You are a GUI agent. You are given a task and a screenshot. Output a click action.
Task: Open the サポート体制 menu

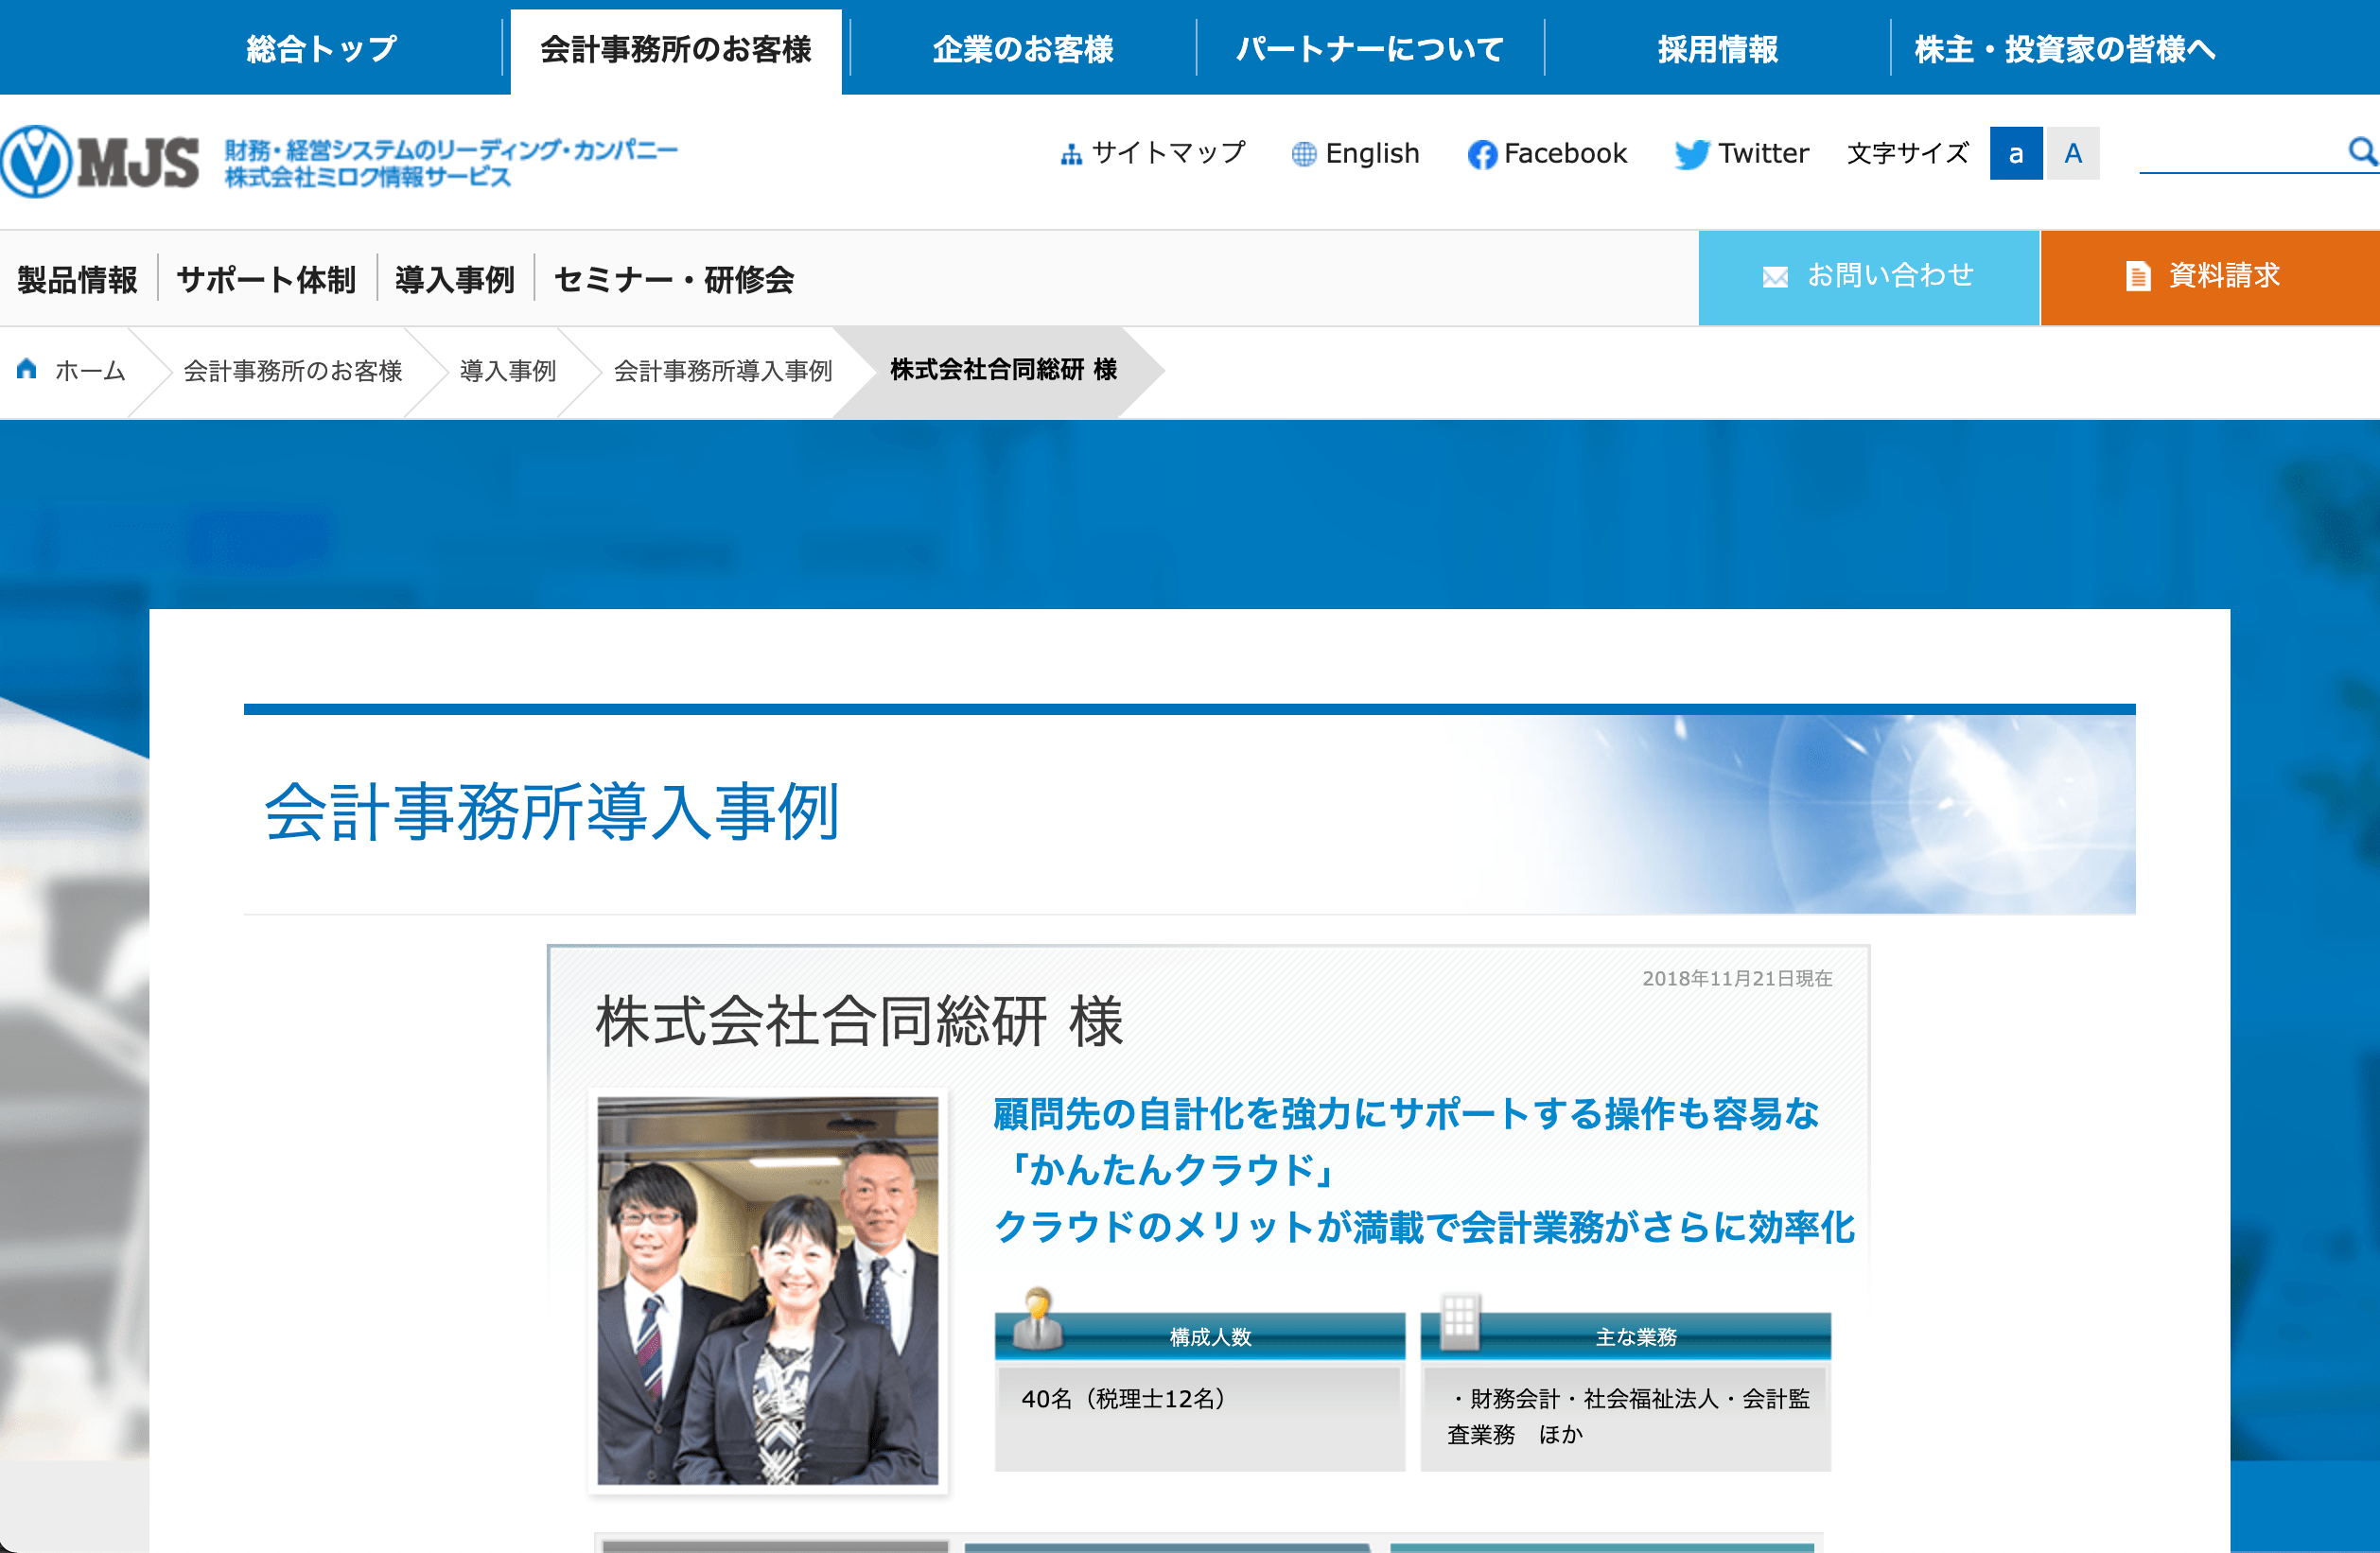click(267, 279)
